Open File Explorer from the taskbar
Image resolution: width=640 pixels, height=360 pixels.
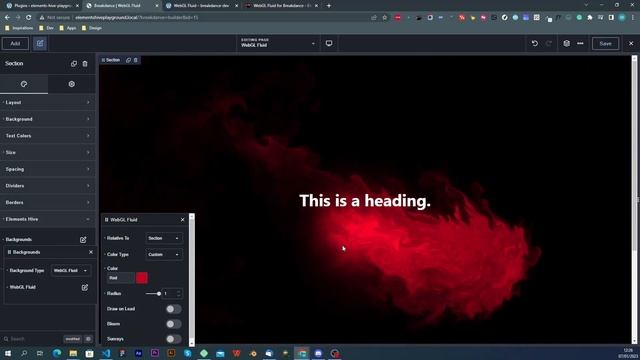pos(73,353)
